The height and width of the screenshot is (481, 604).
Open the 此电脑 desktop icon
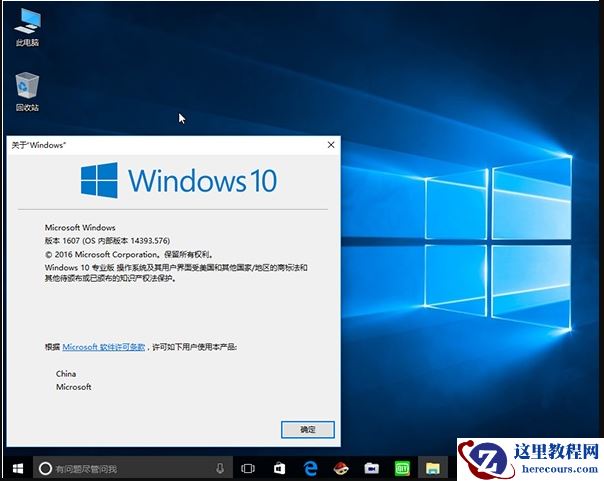click(27, 27)
